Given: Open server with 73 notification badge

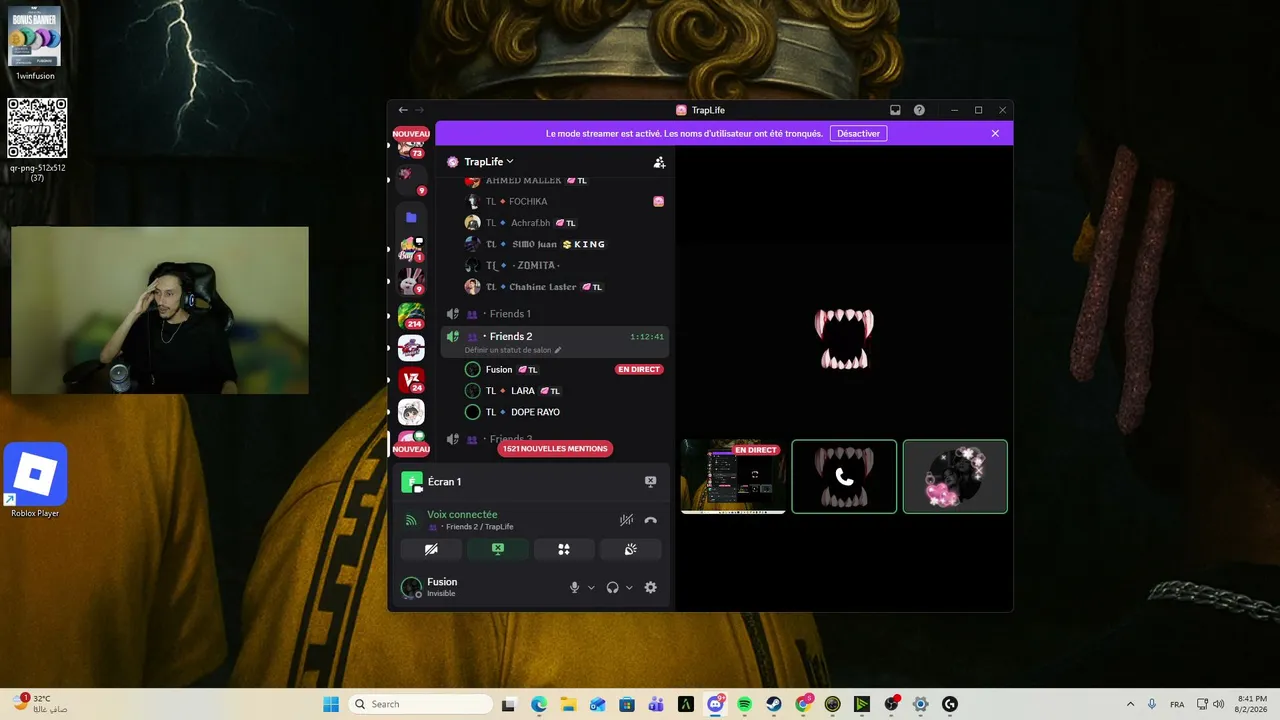Looking at the screenshot, I should click(x=411, y=149).
